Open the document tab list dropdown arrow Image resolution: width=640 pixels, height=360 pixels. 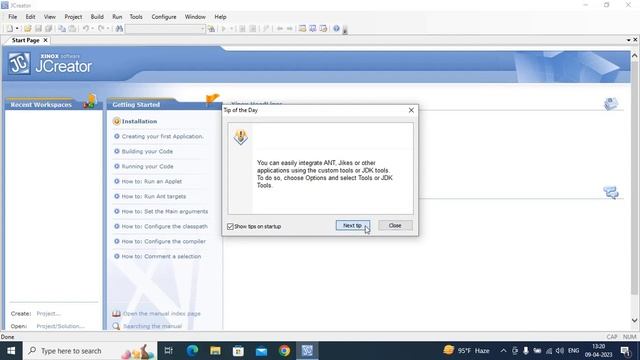(629, 40)
